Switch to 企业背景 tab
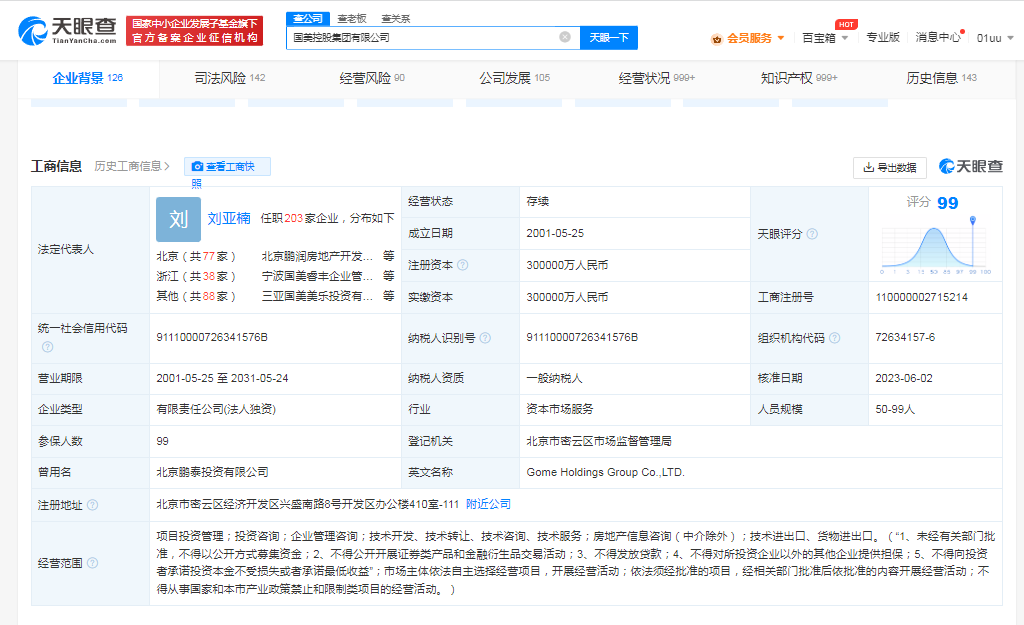The height and width of the screenshot is (625, 1024). (88, 78)
